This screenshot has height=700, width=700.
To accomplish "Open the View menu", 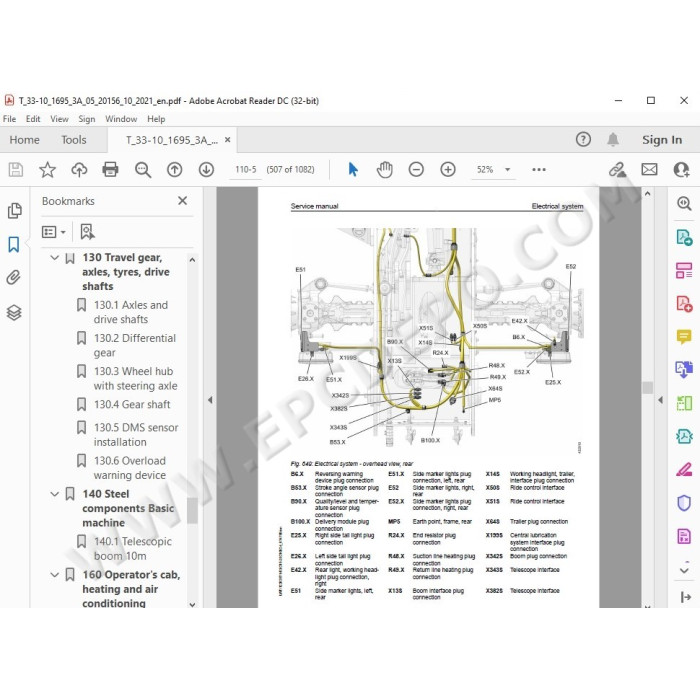I will pos(59,119).
